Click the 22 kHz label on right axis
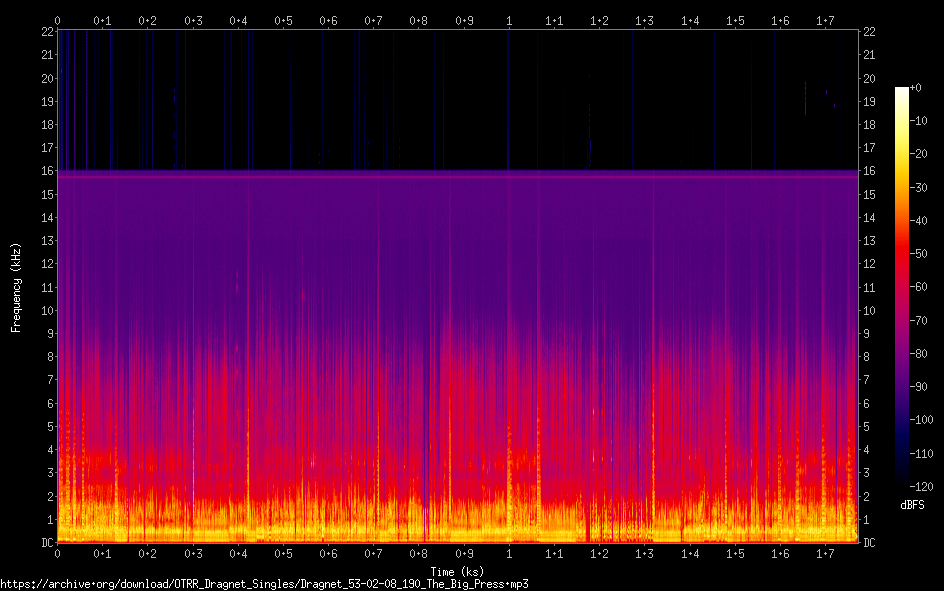 point(870,32)
